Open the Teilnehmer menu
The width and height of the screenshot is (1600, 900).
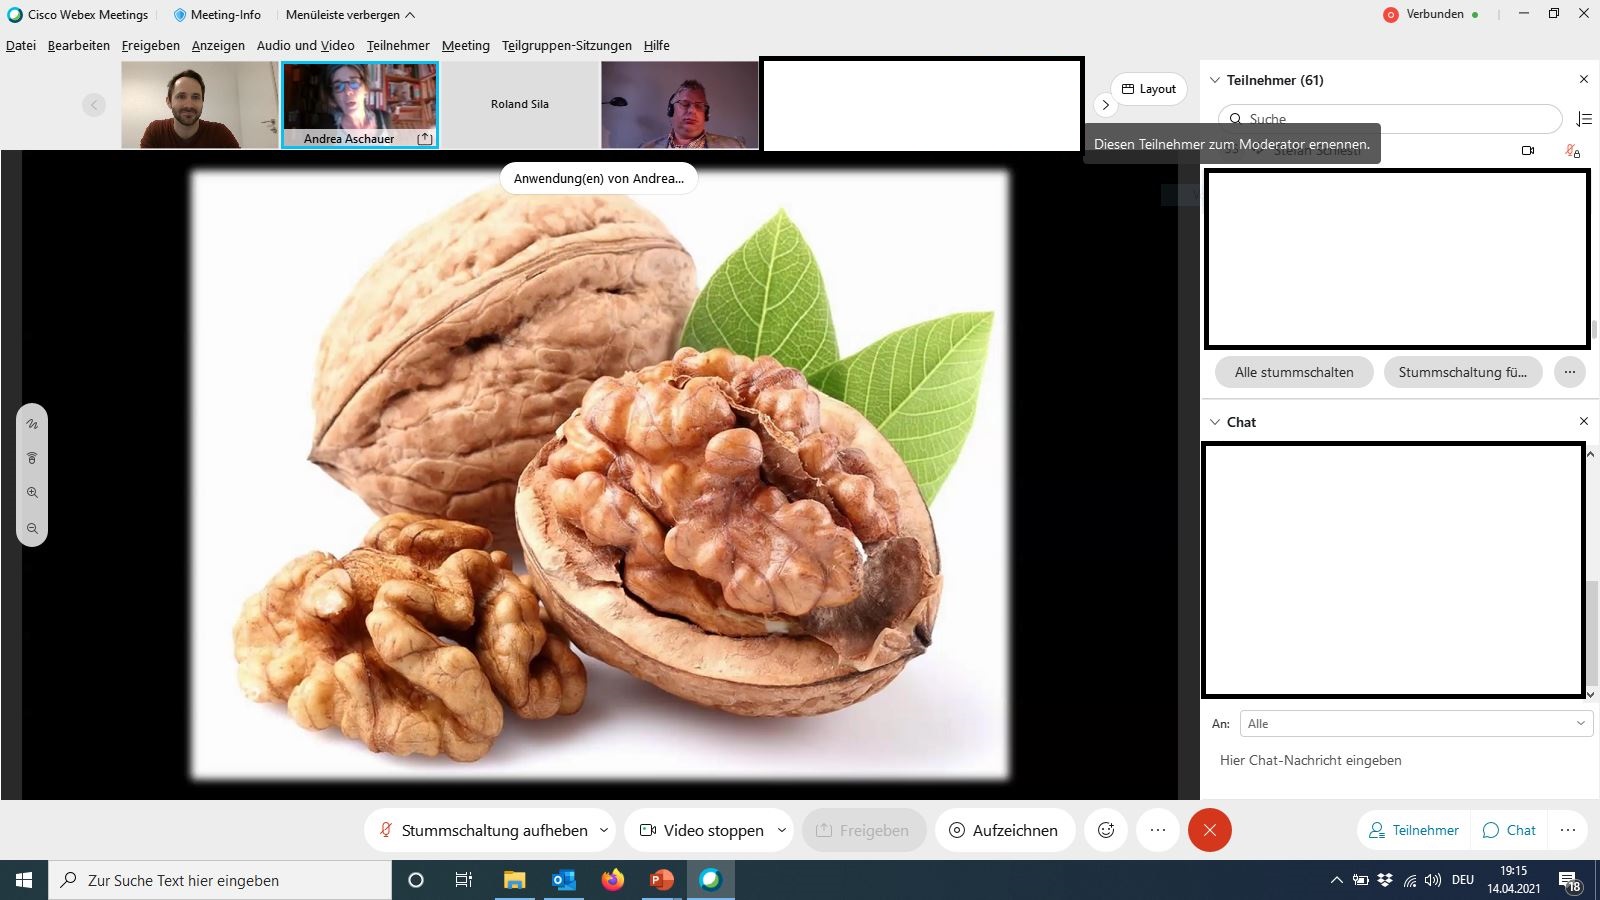pos(398,45)
